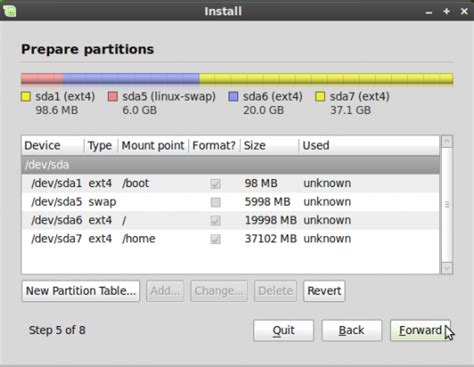The width and height of the screenshot is (474, 367).
Task: Click red sda5 linux-swap legend swatch
Action: (x=113, y=97)
